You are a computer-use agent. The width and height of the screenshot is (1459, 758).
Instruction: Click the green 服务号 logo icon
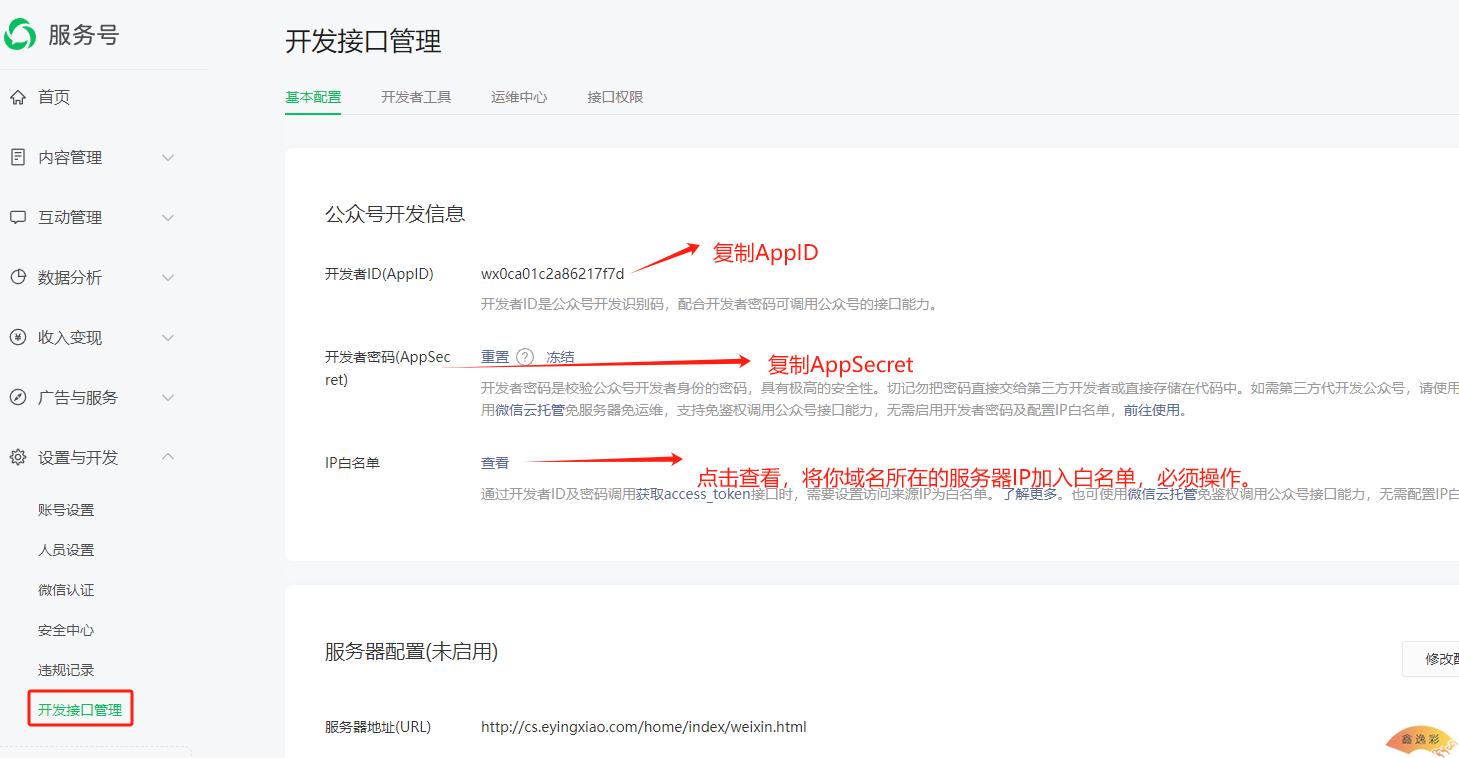pyautogui.click(x=20, y=34)
